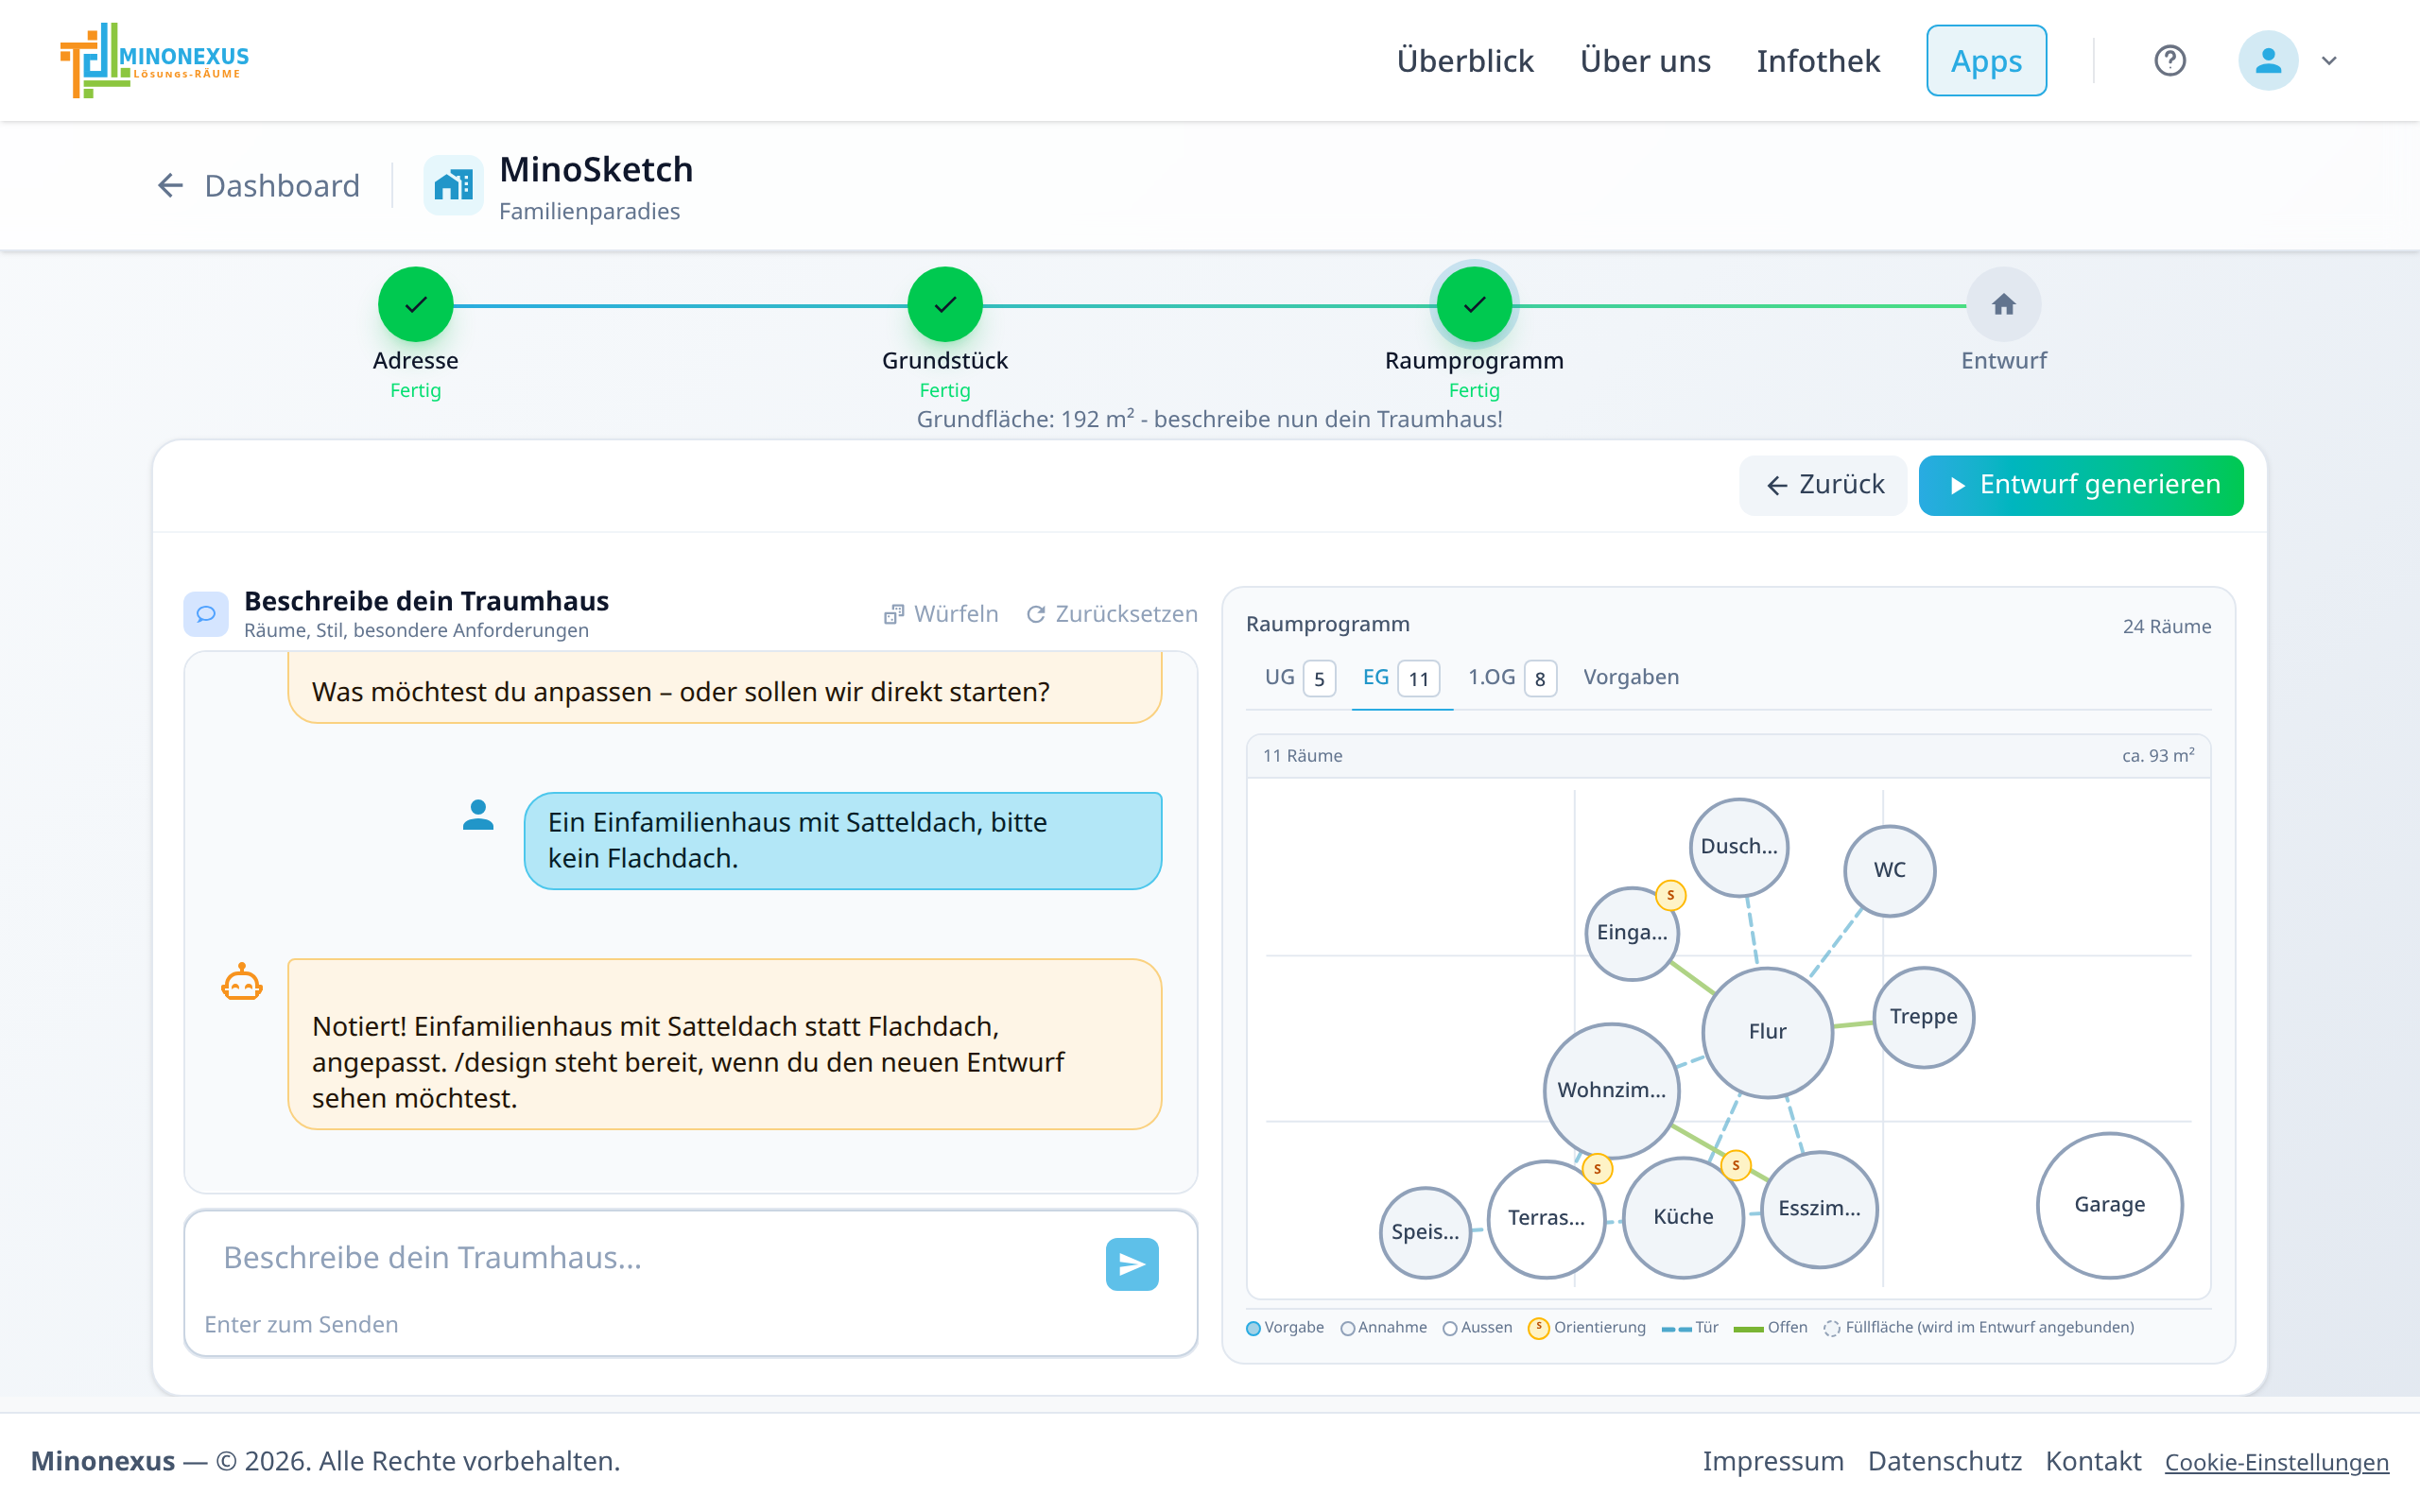Switch to the EG floor tab
The height and width of the screenshot is (1512, 2420).
pos(1401,678)
